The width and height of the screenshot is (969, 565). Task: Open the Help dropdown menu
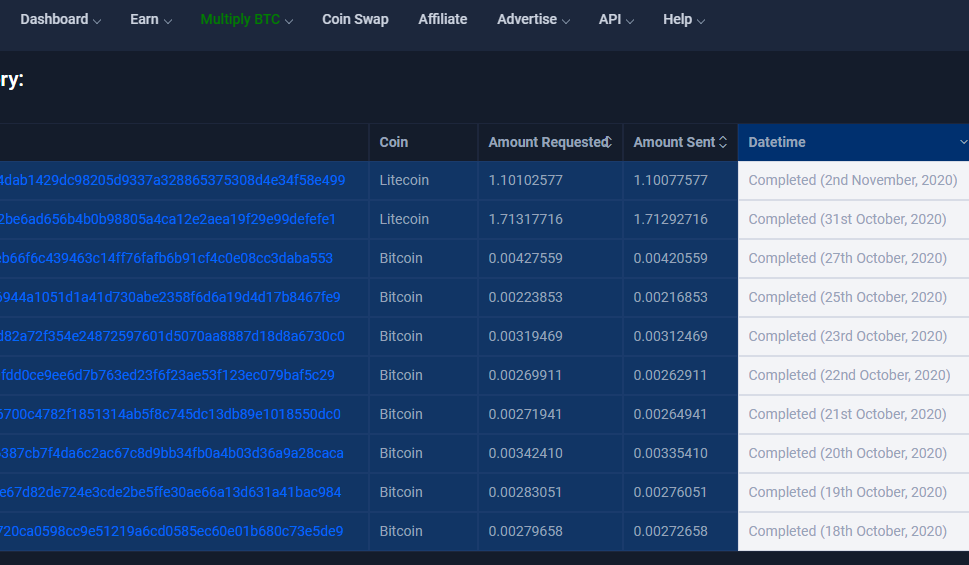point(684,20)
